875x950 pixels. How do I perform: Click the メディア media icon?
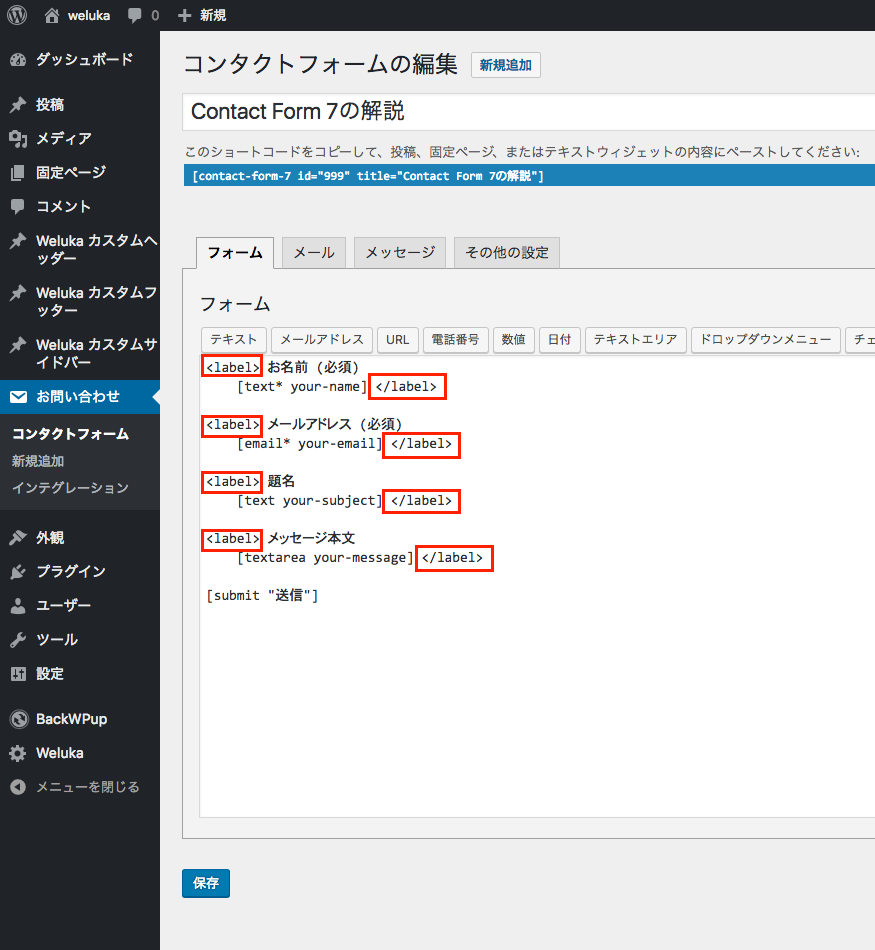18,139
